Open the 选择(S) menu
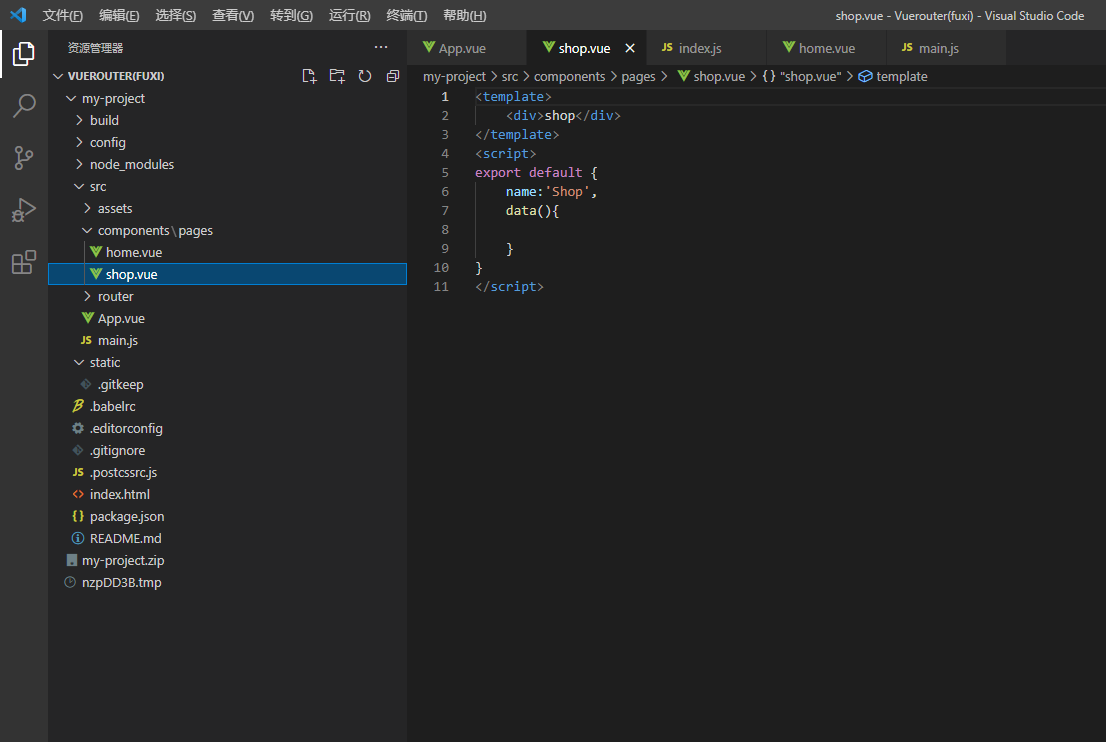This screenshot has height=742, width=1106. click(x=176, y=16)
